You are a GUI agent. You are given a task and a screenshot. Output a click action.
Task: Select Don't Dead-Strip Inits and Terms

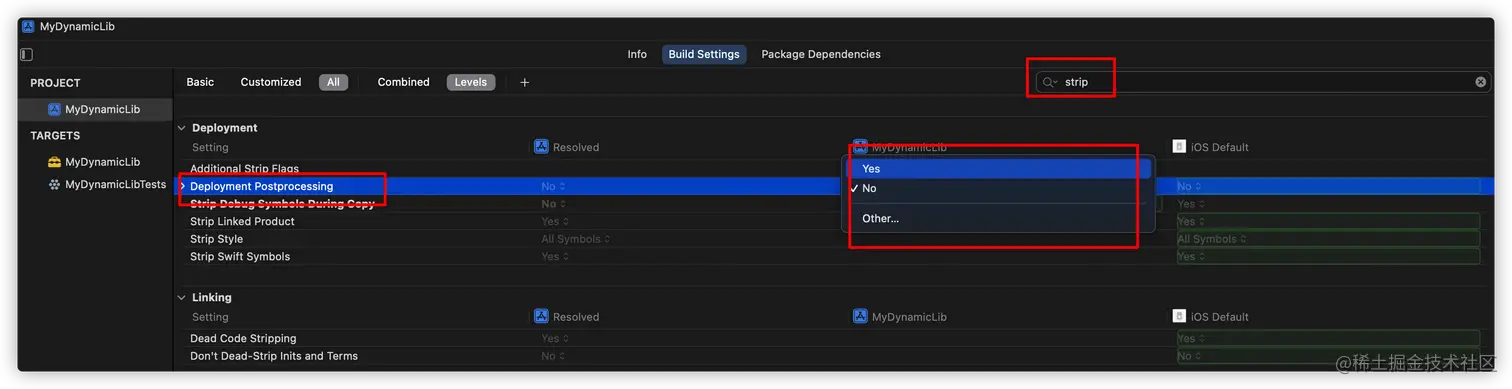[274, 356]
